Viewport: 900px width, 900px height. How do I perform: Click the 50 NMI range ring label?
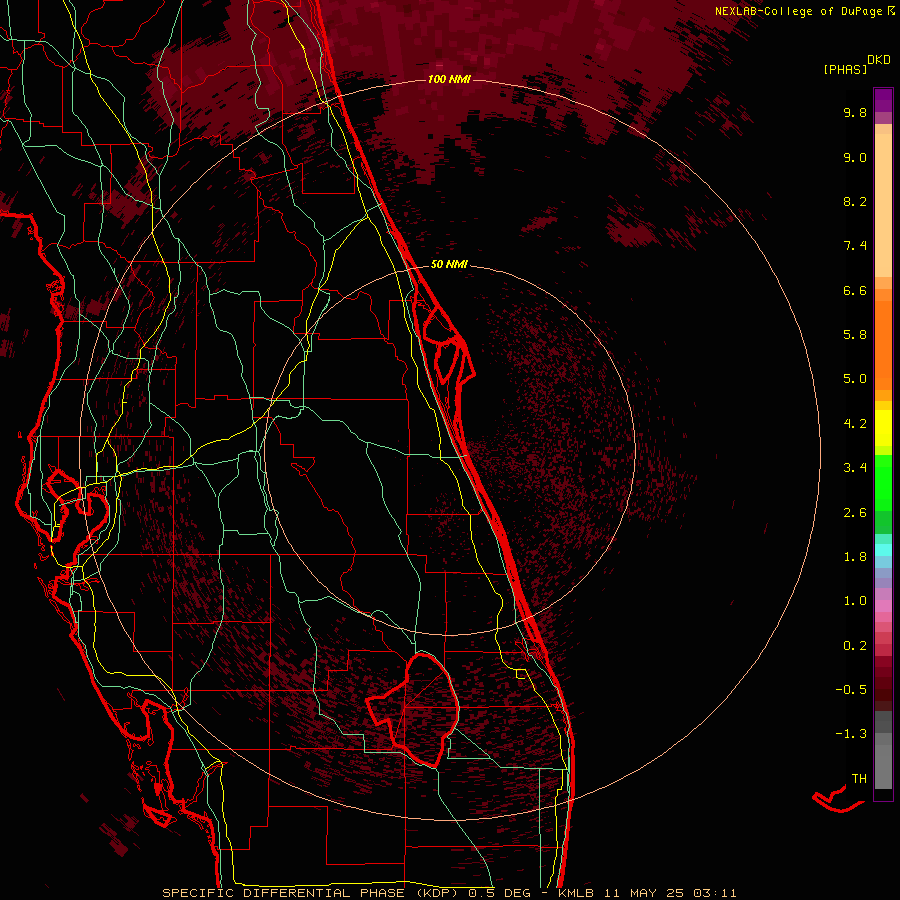(x=449, y=264)
